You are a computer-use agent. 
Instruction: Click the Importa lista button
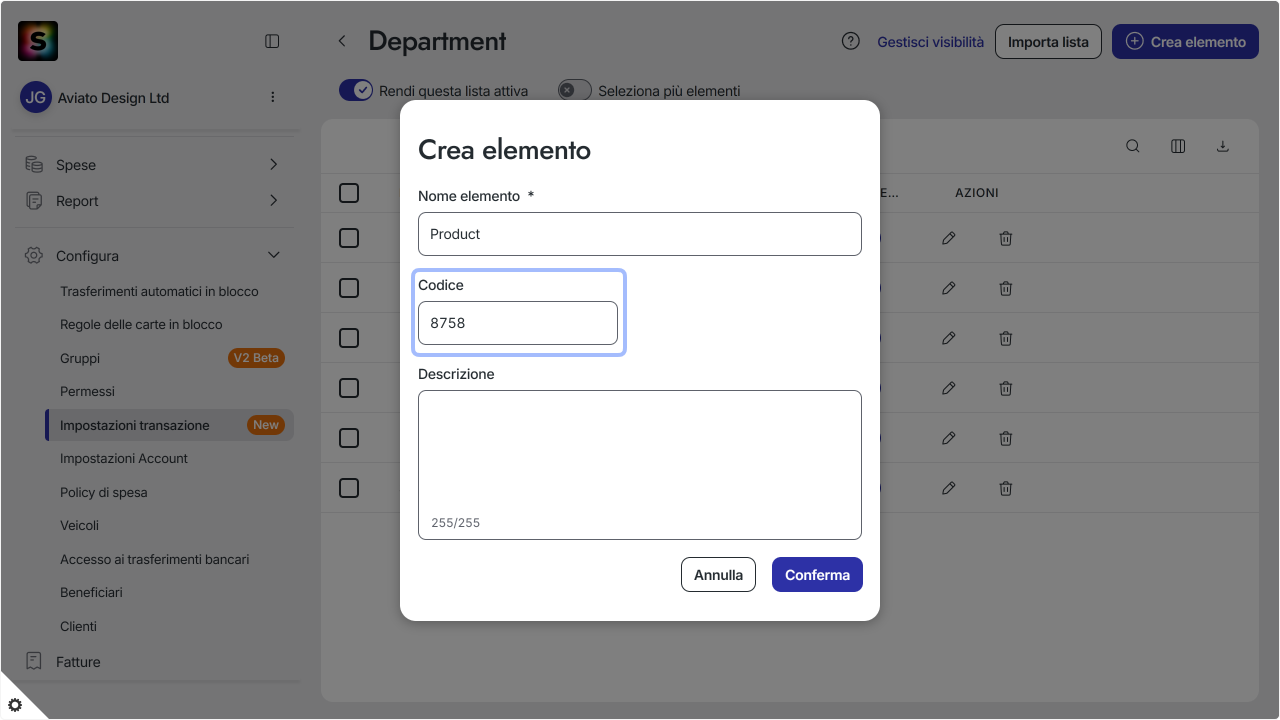click(x=1048, y=42)
